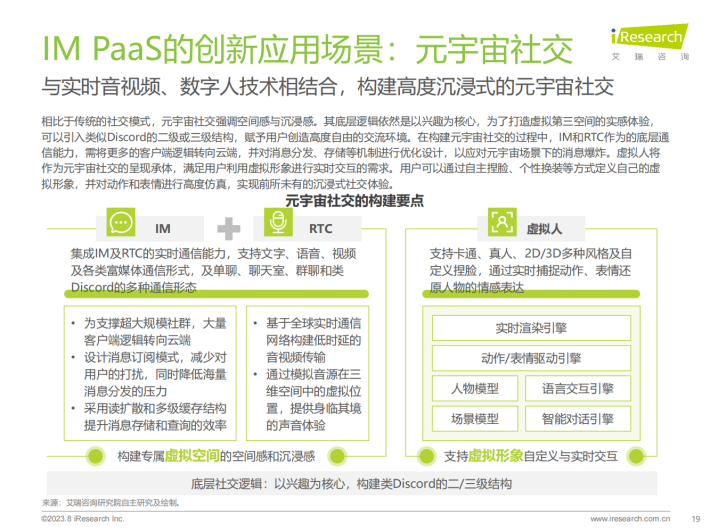Select the 场景模型 box

click(475, 419)
